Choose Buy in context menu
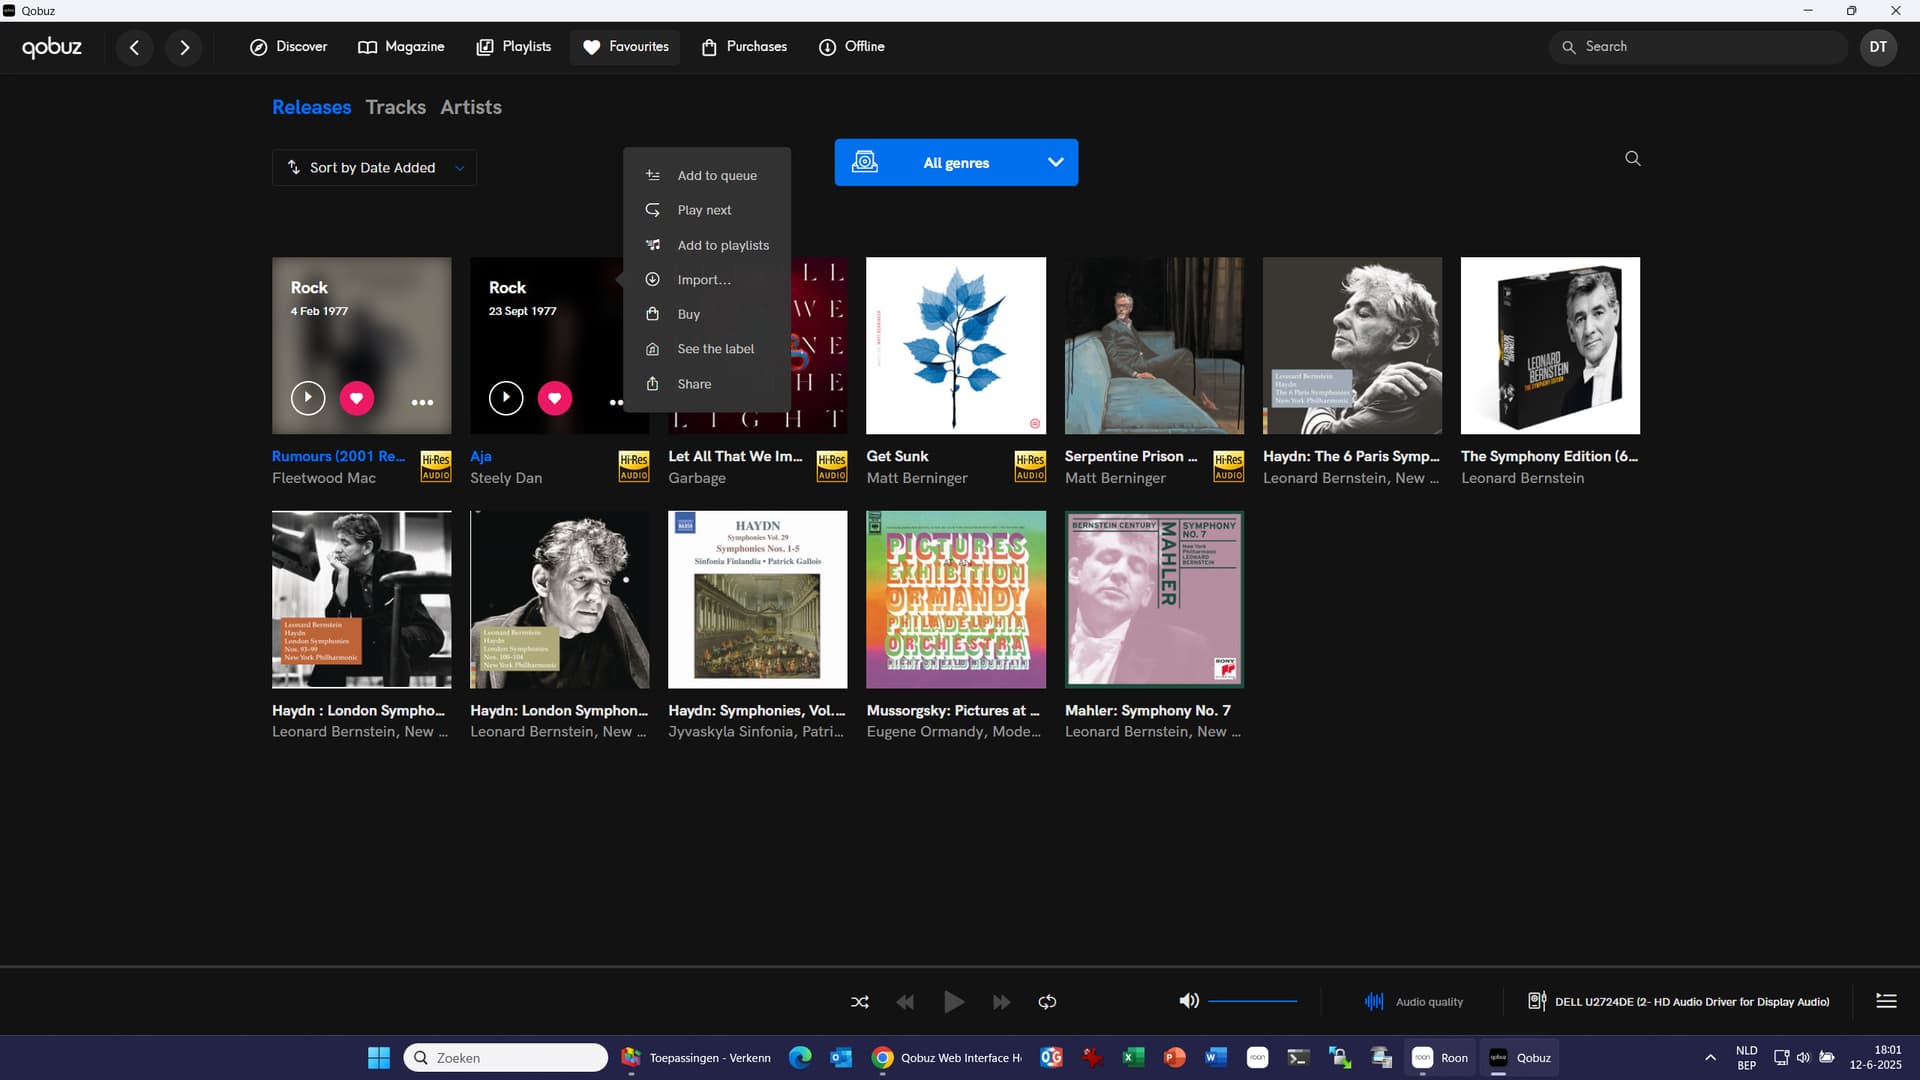 [707, 314]
